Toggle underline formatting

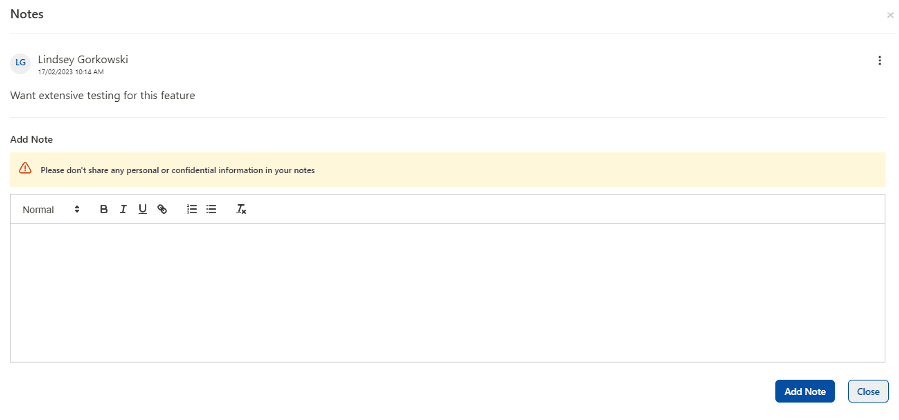142,209
